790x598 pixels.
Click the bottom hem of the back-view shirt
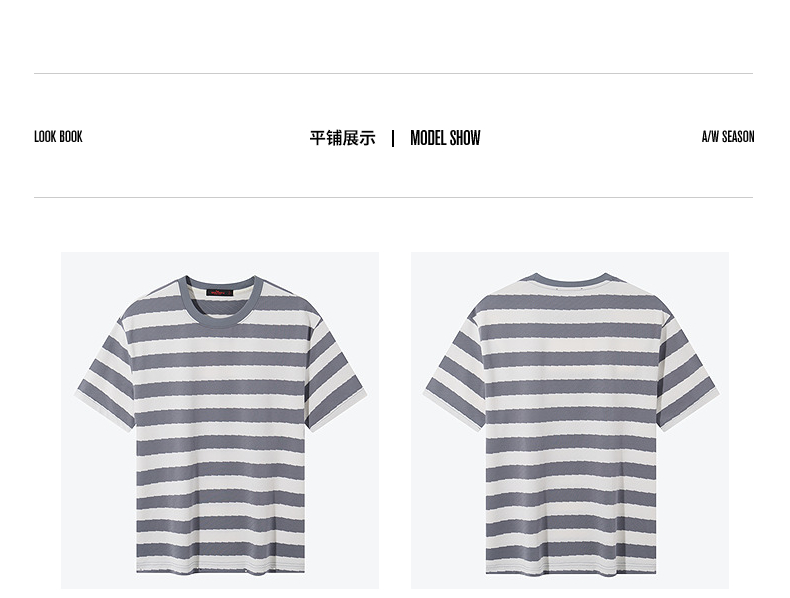click(571, 566)
